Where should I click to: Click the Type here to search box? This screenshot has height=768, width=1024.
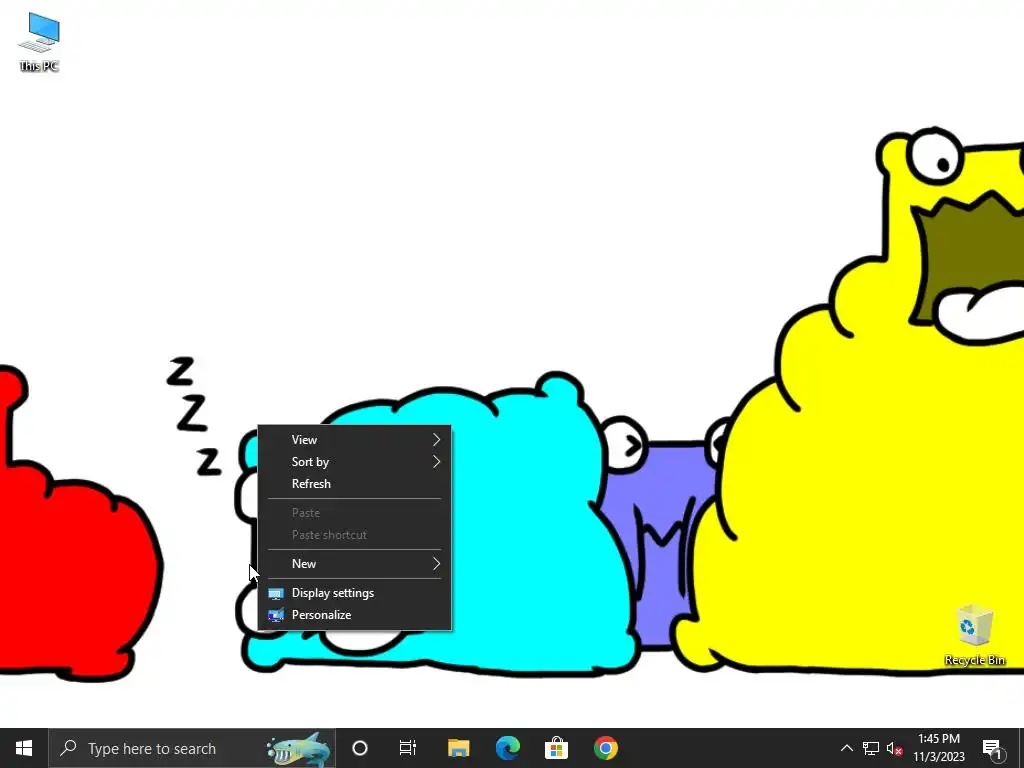[x=192, y=748]
